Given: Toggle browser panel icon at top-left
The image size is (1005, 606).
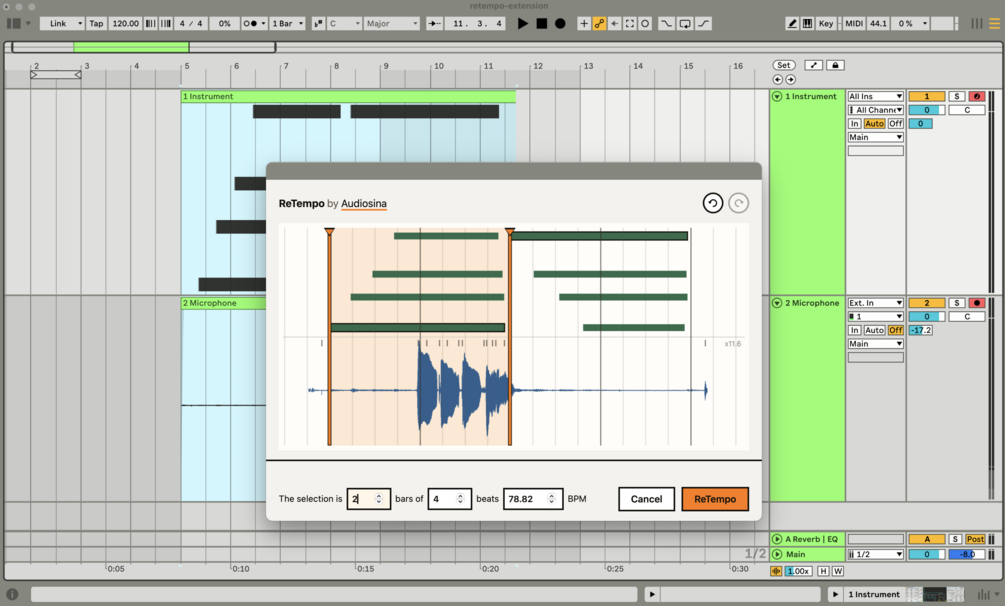Looking at the screenshot, I should coord(13,24).
